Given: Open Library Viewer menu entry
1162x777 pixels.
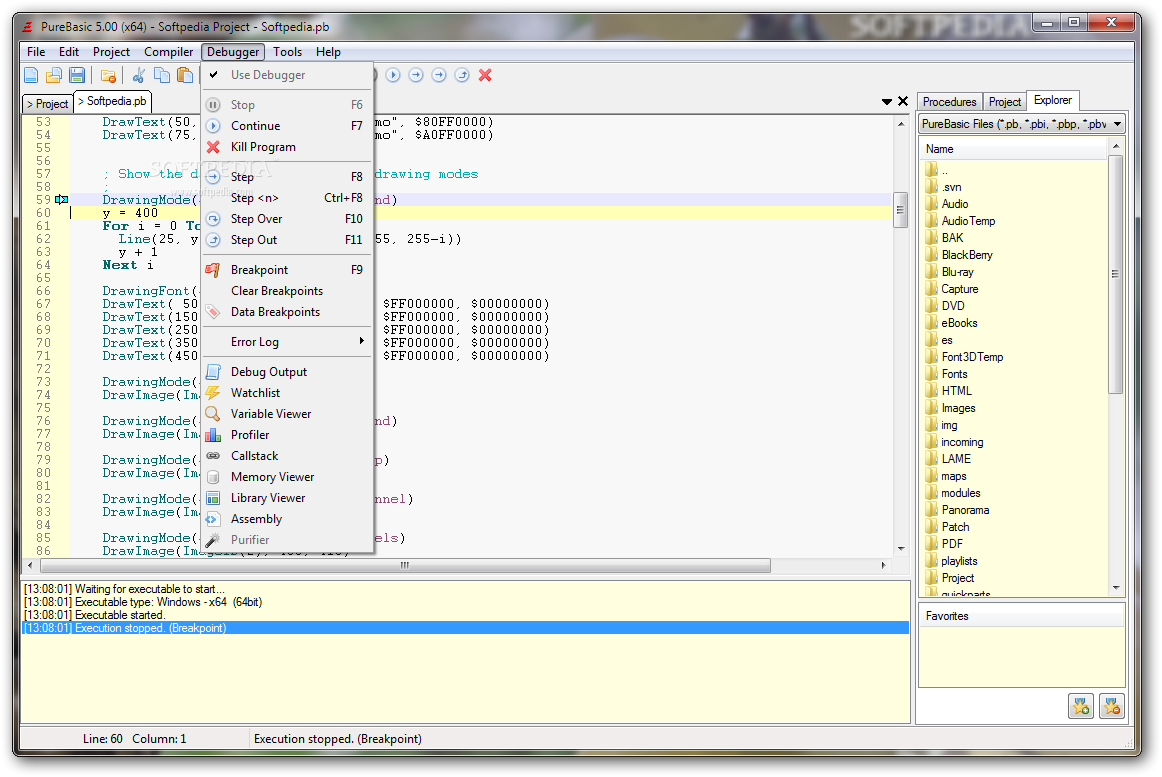Looking at the screenshot, I should (x=288, y=498).
